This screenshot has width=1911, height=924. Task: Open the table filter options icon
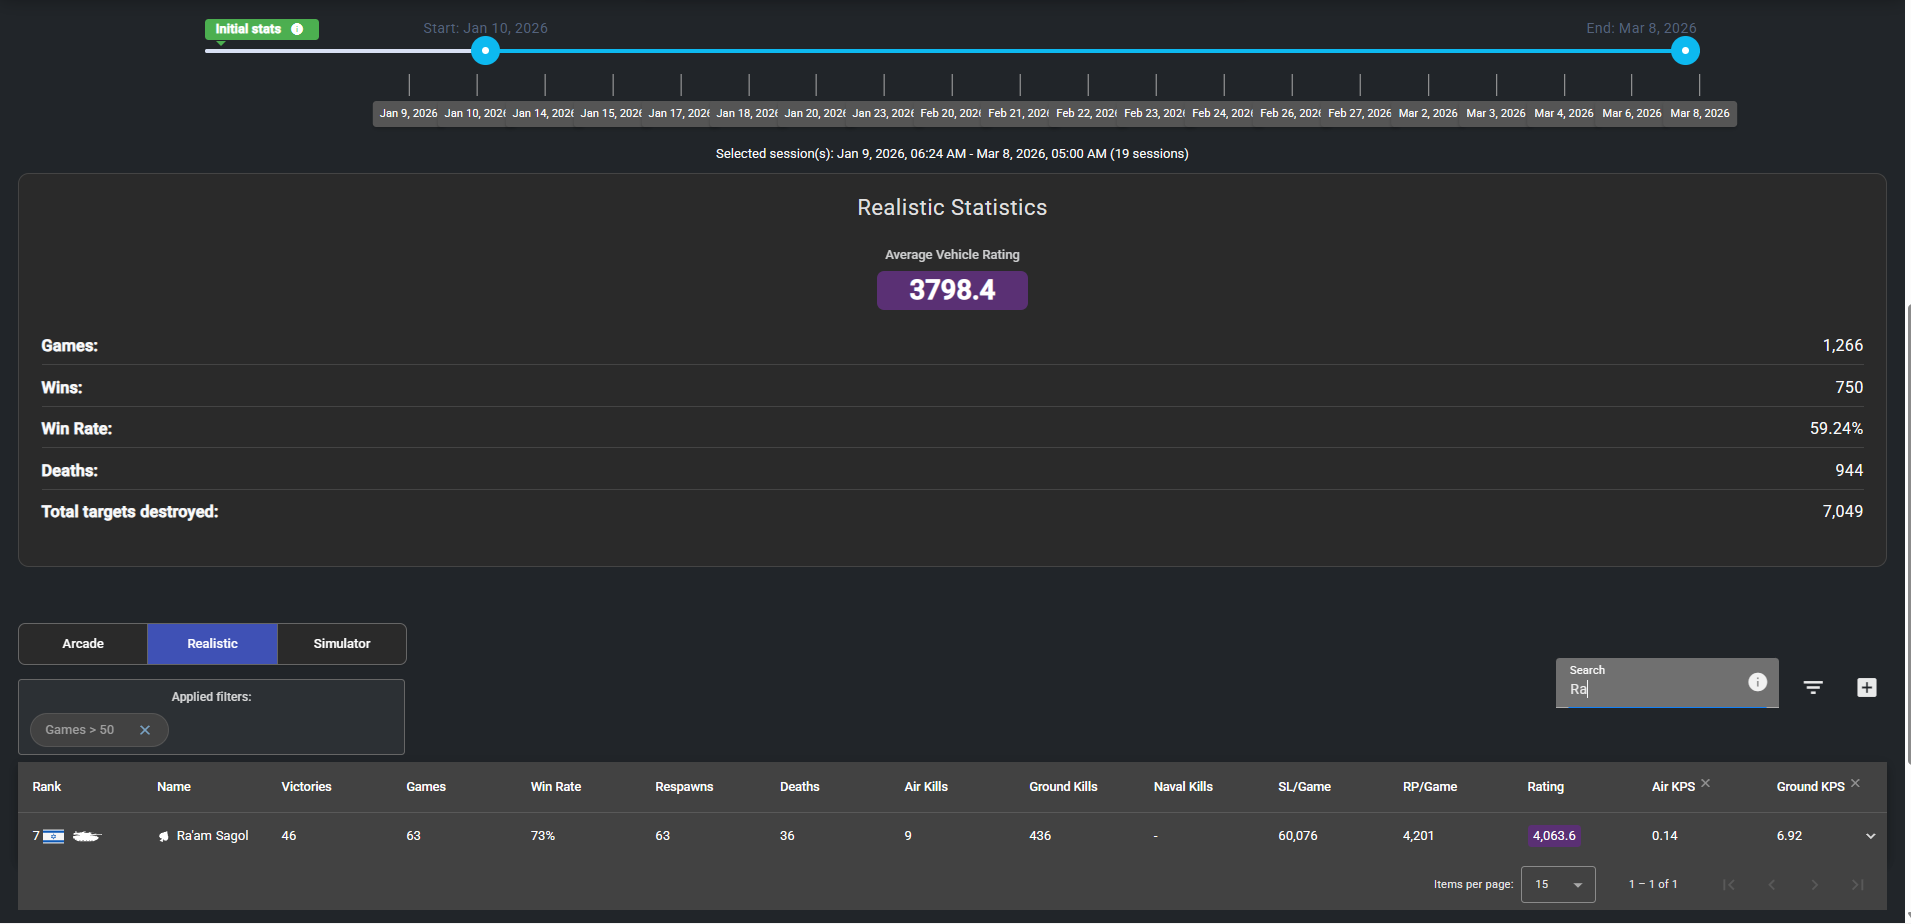coord(1812,687)
